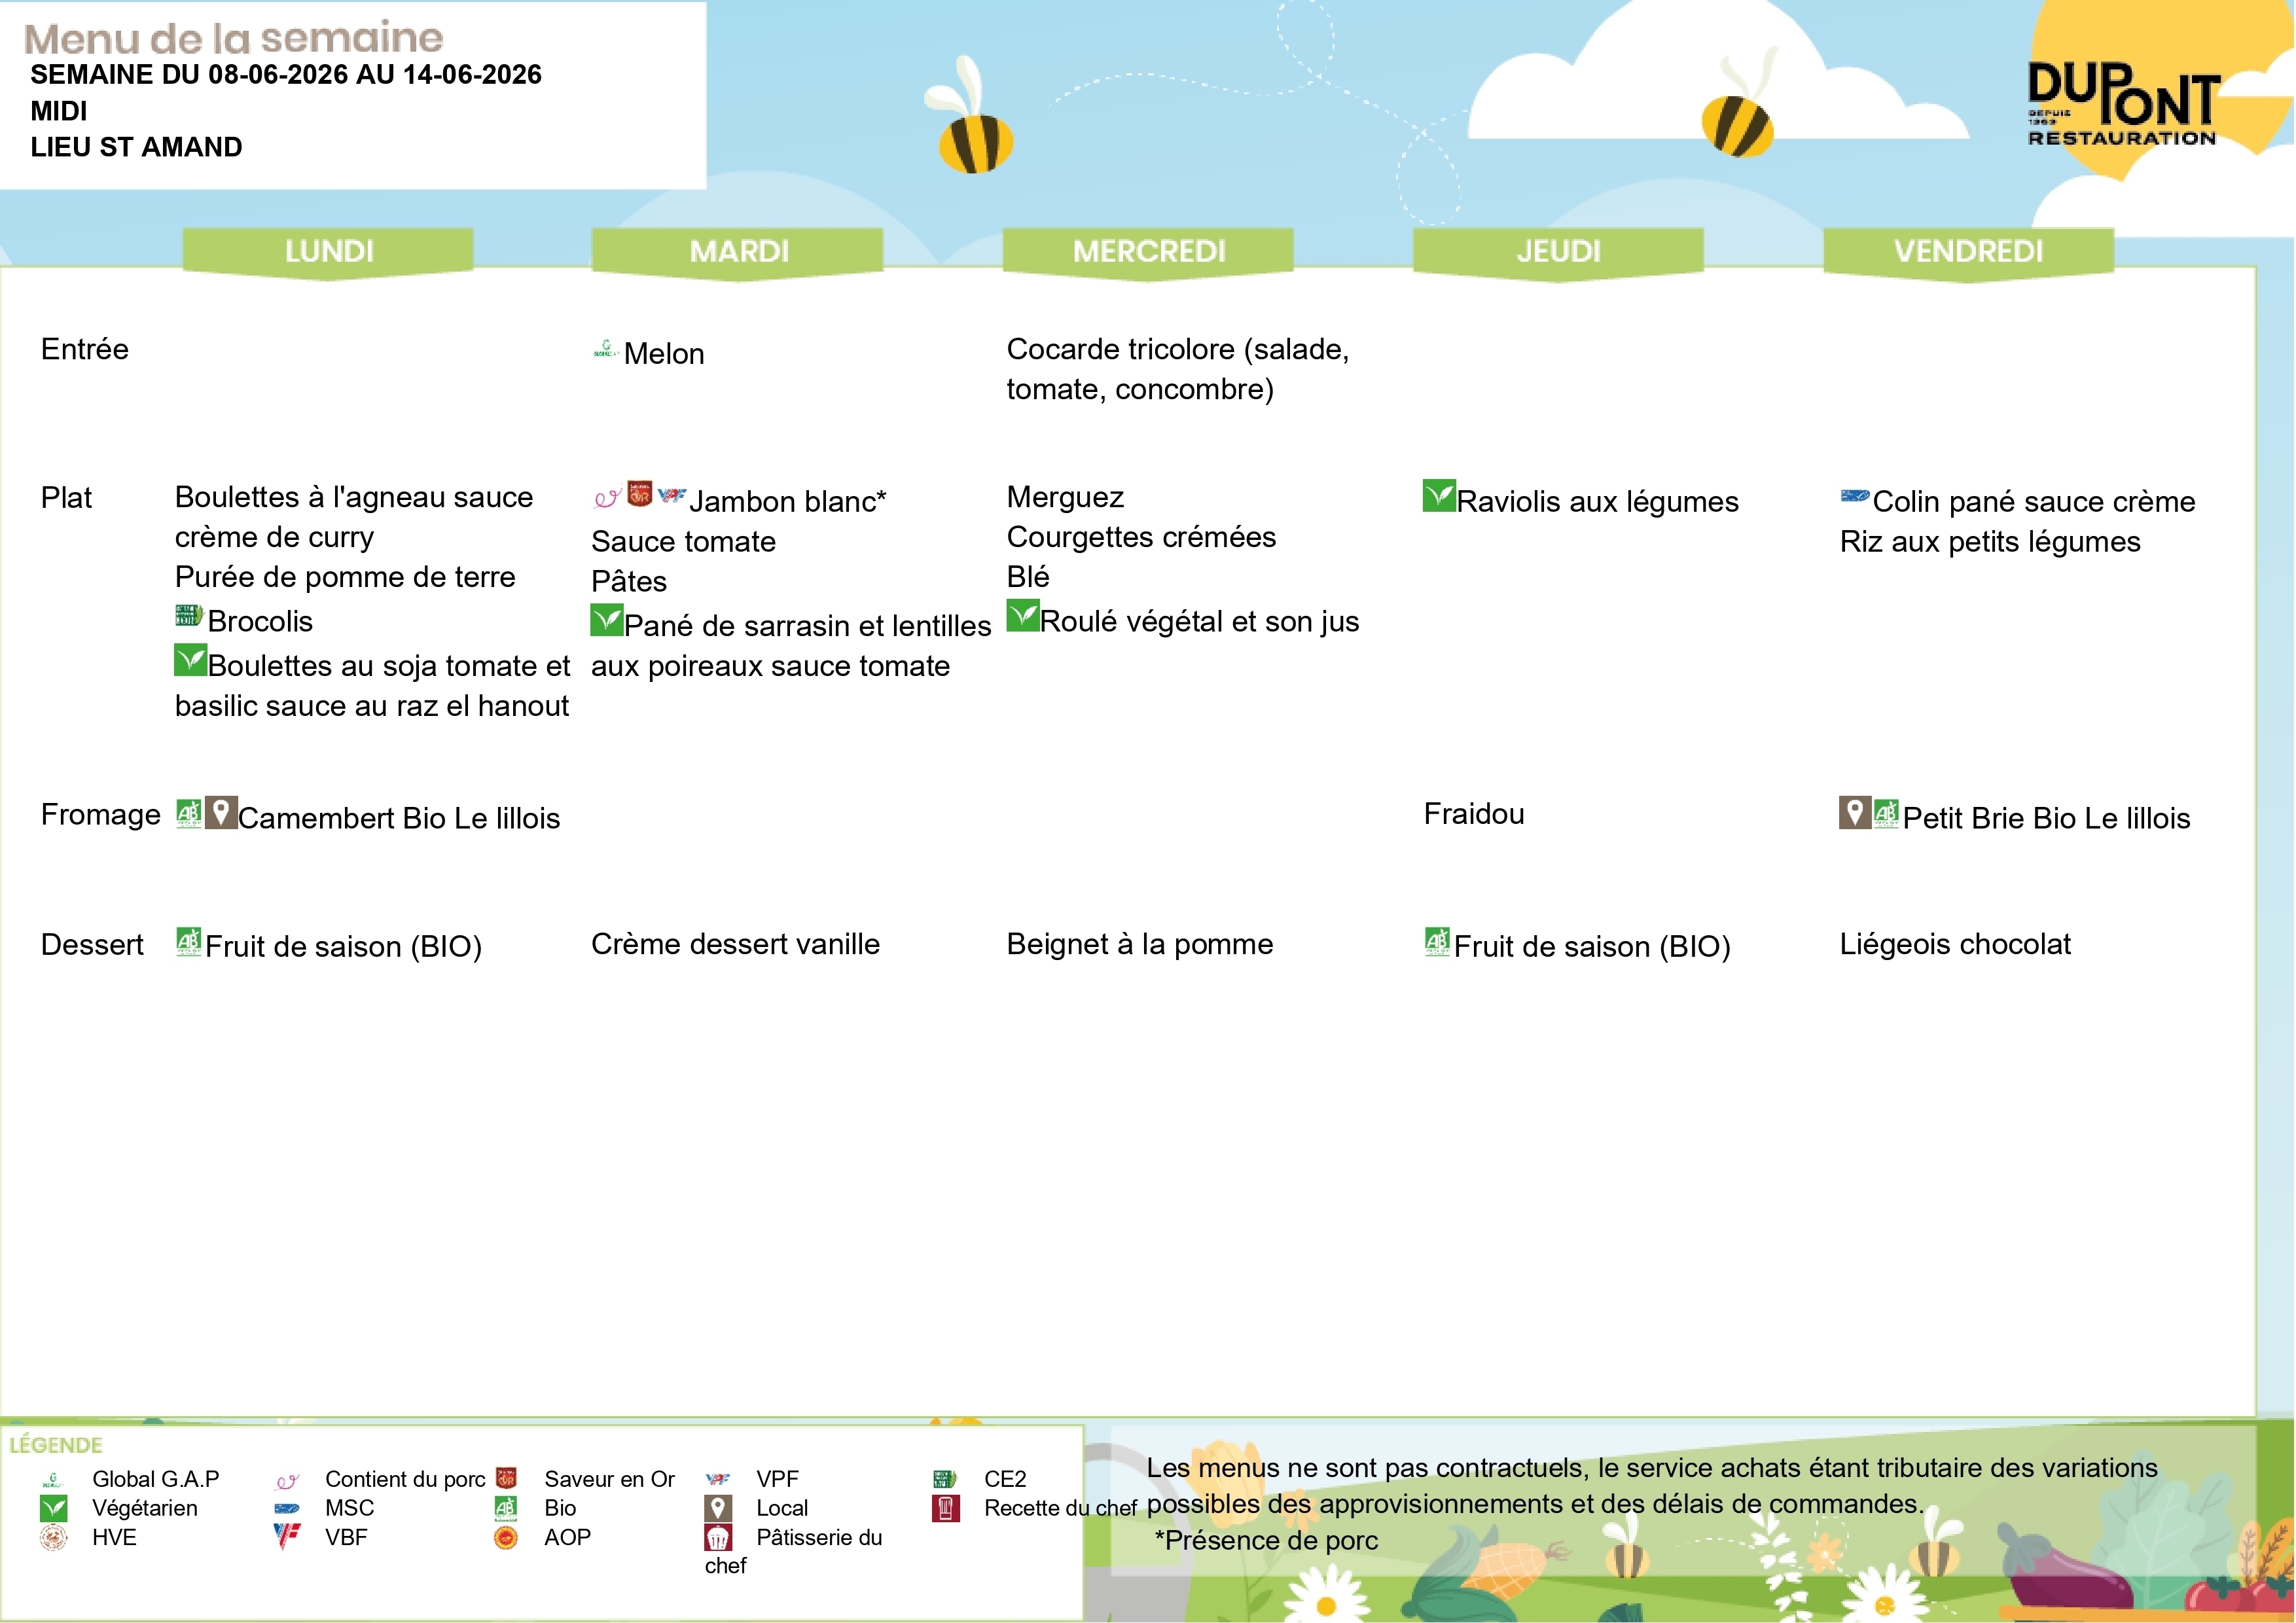Click the VPF icon next to Jambon blanc
The height and width of the screenshot is (1623, 2296).
coord(671,494)
